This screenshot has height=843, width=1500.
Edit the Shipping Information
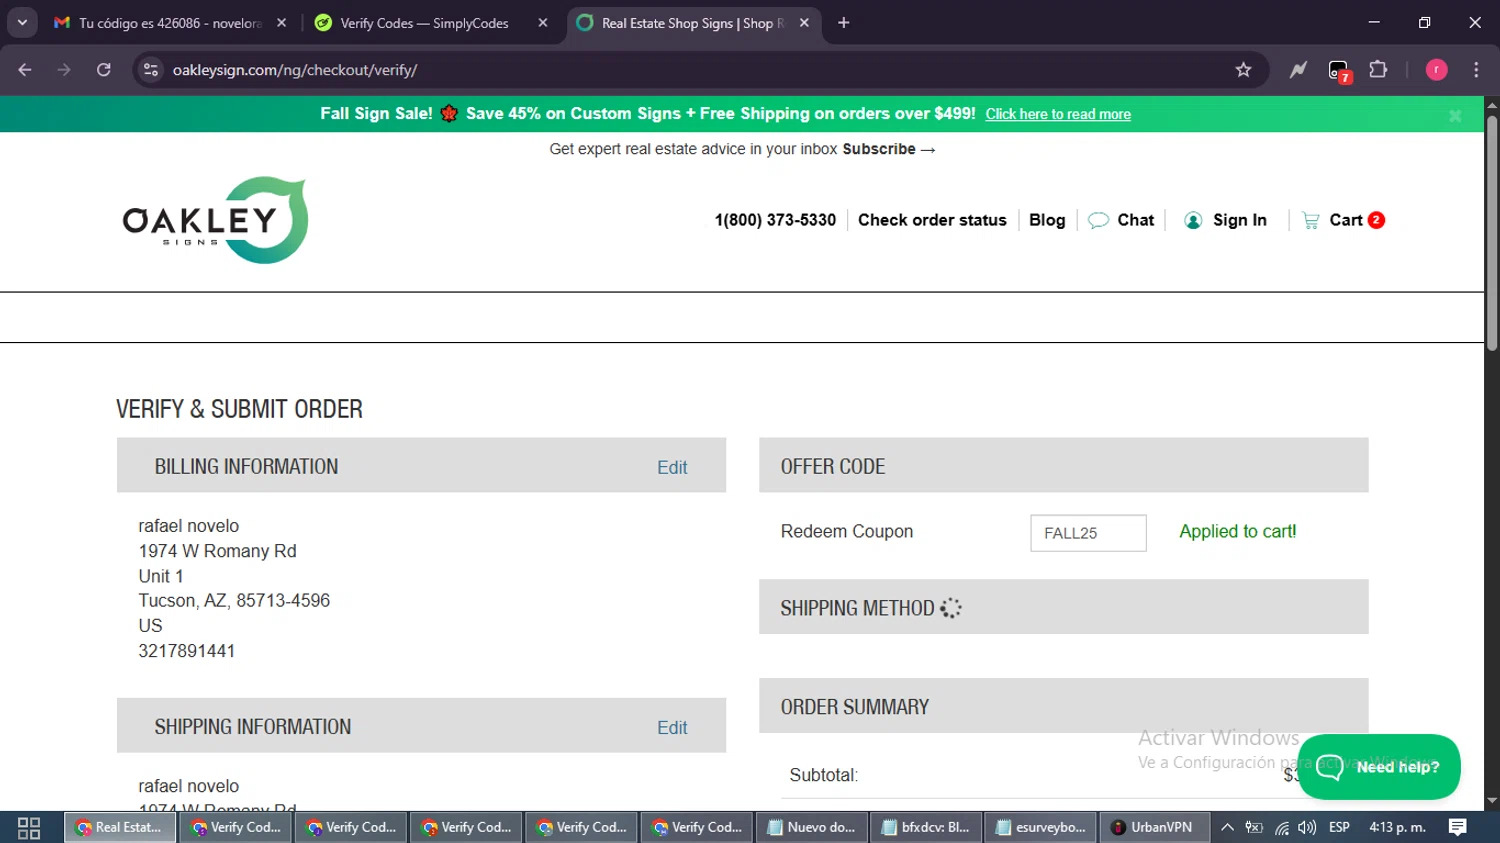coord(672,727)
